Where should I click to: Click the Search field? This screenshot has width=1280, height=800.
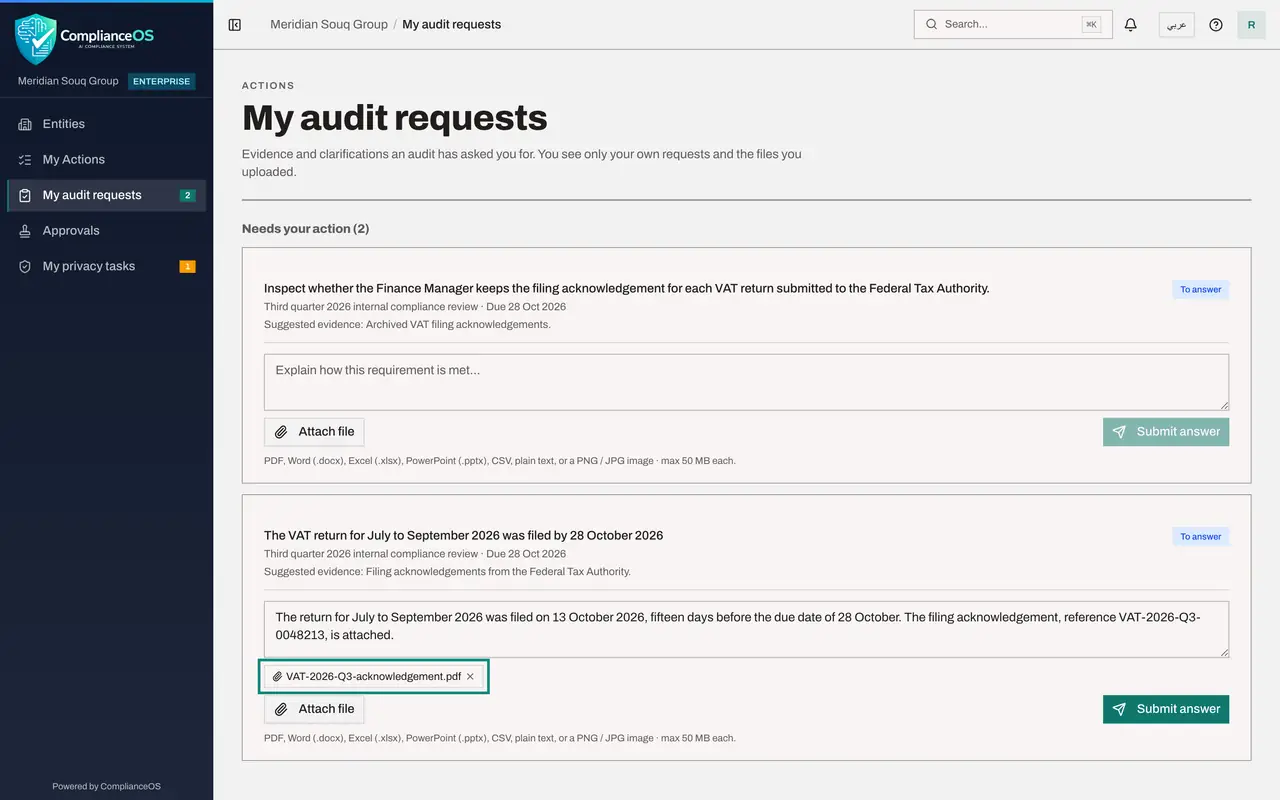[x=1013, y=25]
